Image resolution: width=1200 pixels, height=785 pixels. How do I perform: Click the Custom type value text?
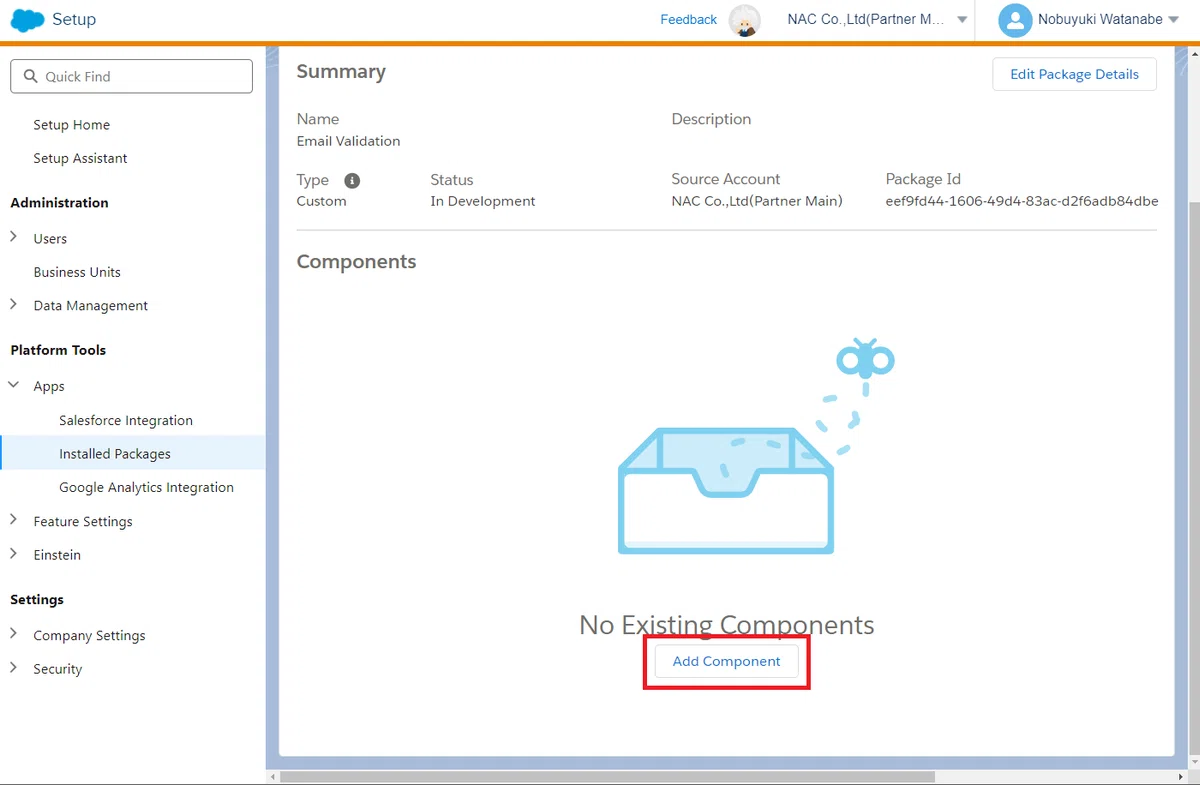[x=321, y=201]
